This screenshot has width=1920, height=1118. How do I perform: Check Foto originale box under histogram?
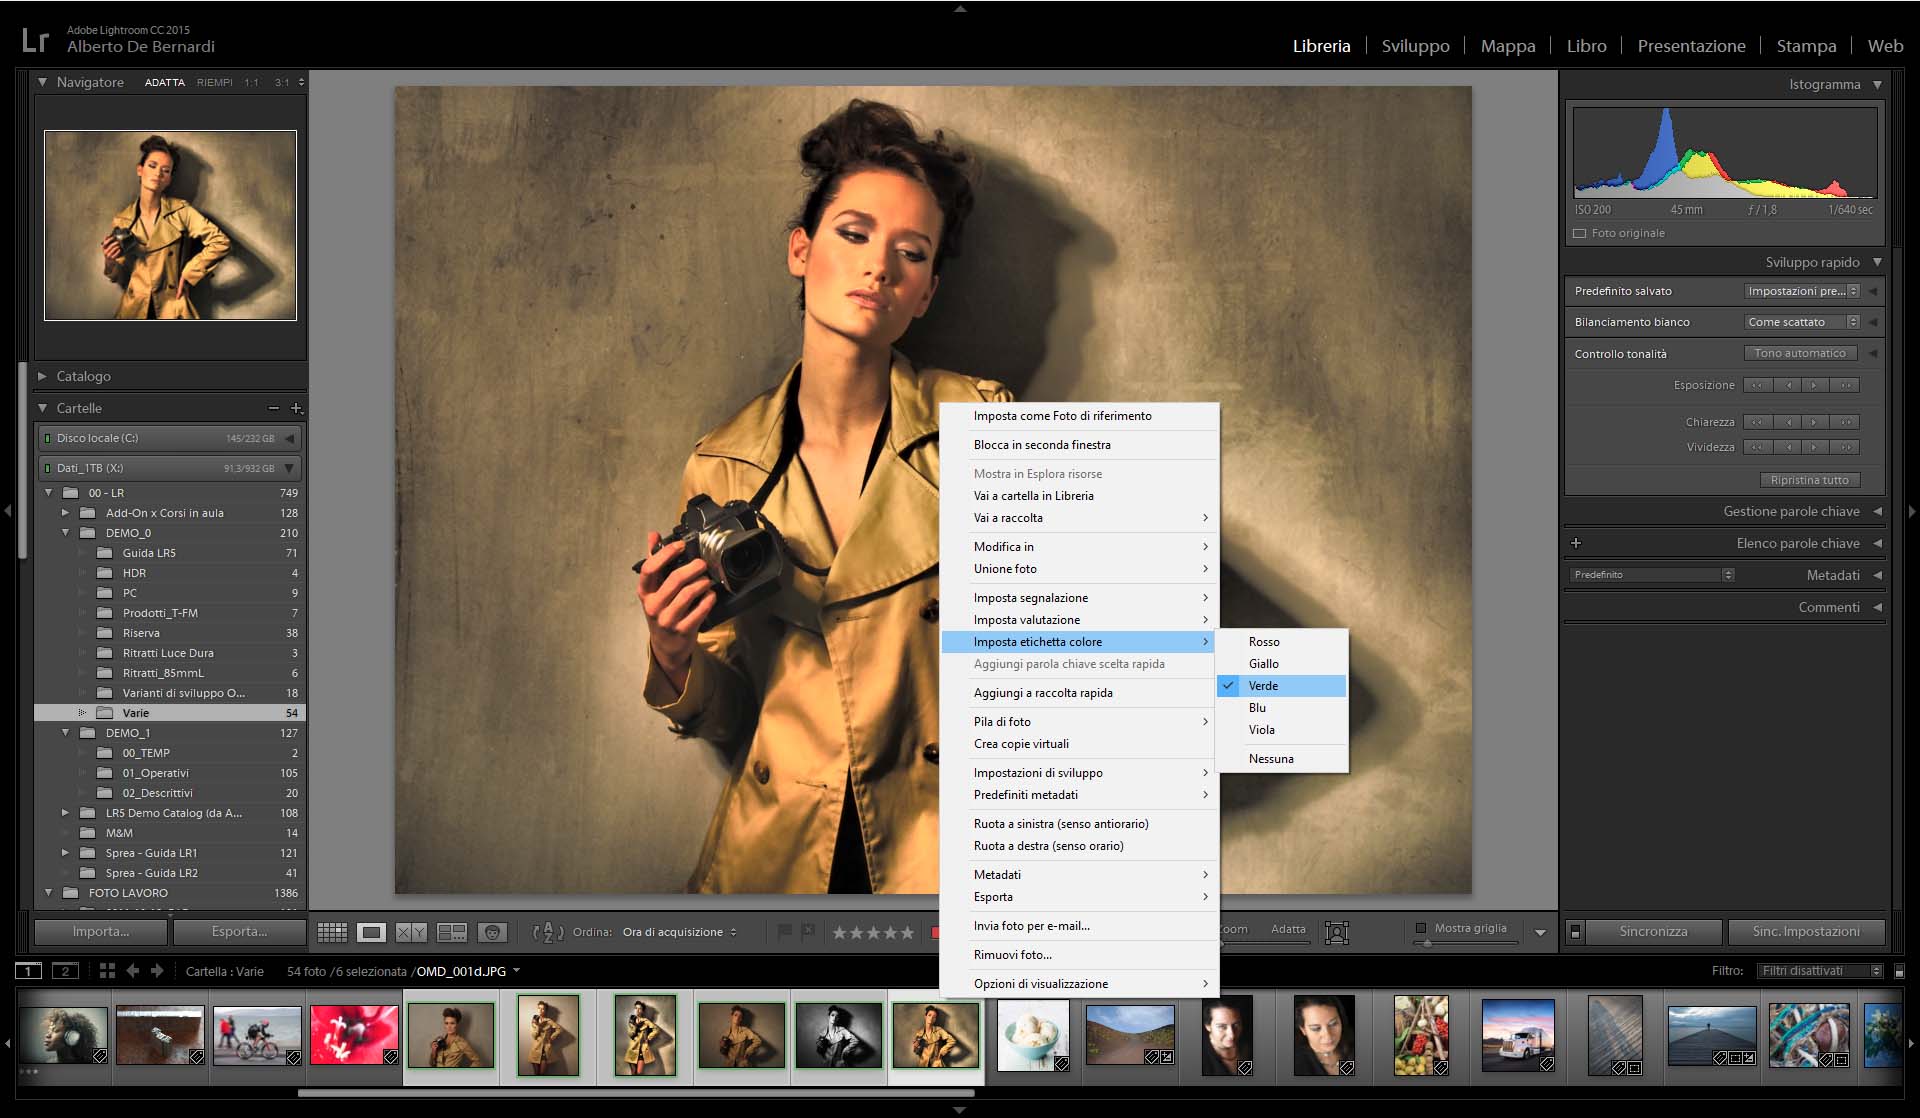tap(1580, 233)
